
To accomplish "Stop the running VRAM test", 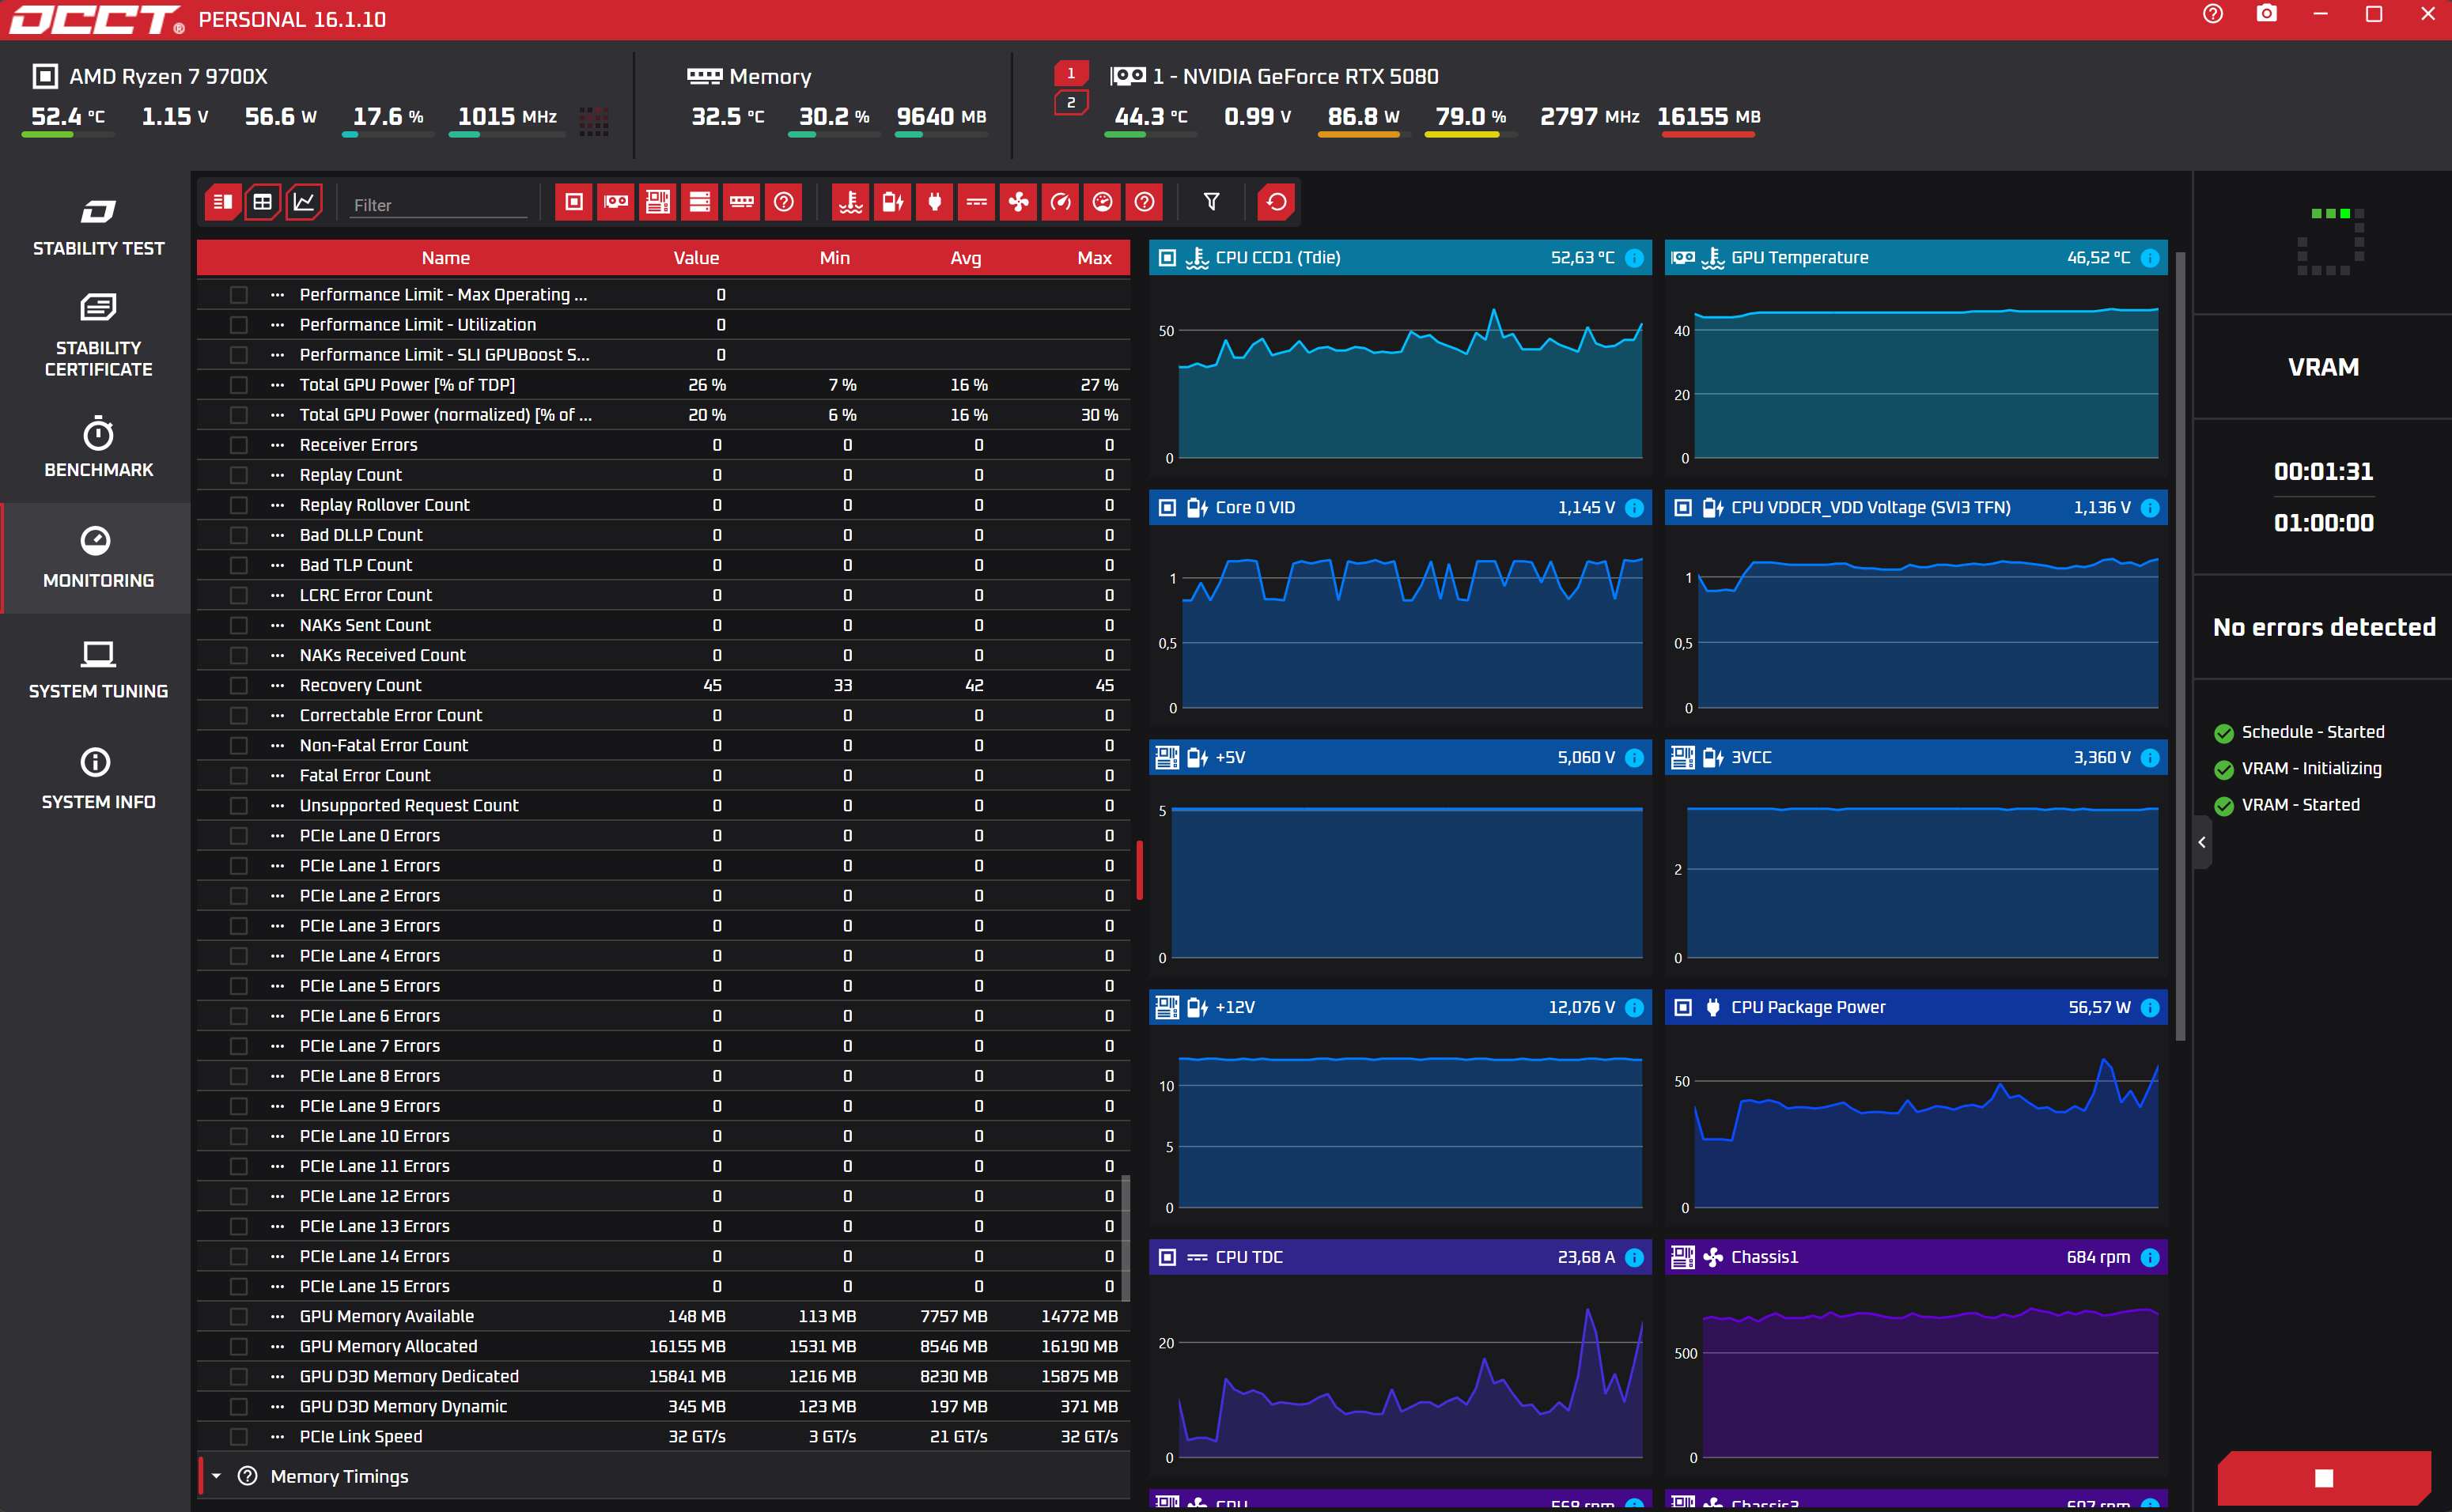I will click(2323, 1478).
